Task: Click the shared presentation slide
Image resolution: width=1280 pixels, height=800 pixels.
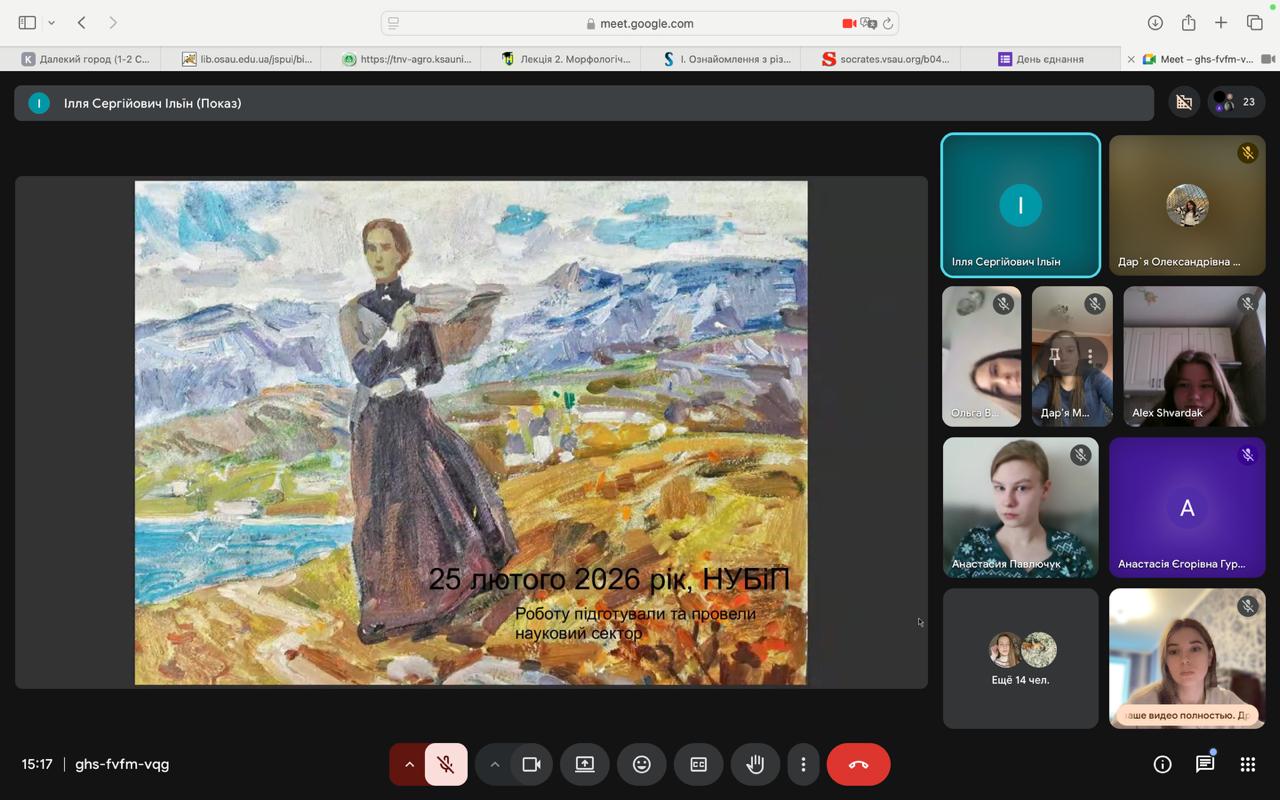Action: 471,433
